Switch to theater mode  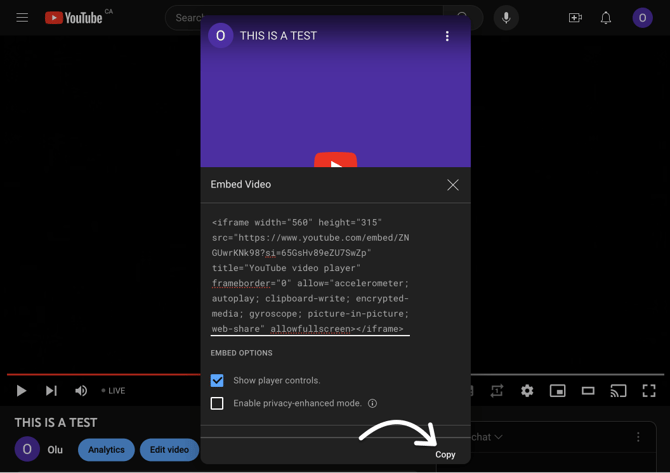pos(588,391)
